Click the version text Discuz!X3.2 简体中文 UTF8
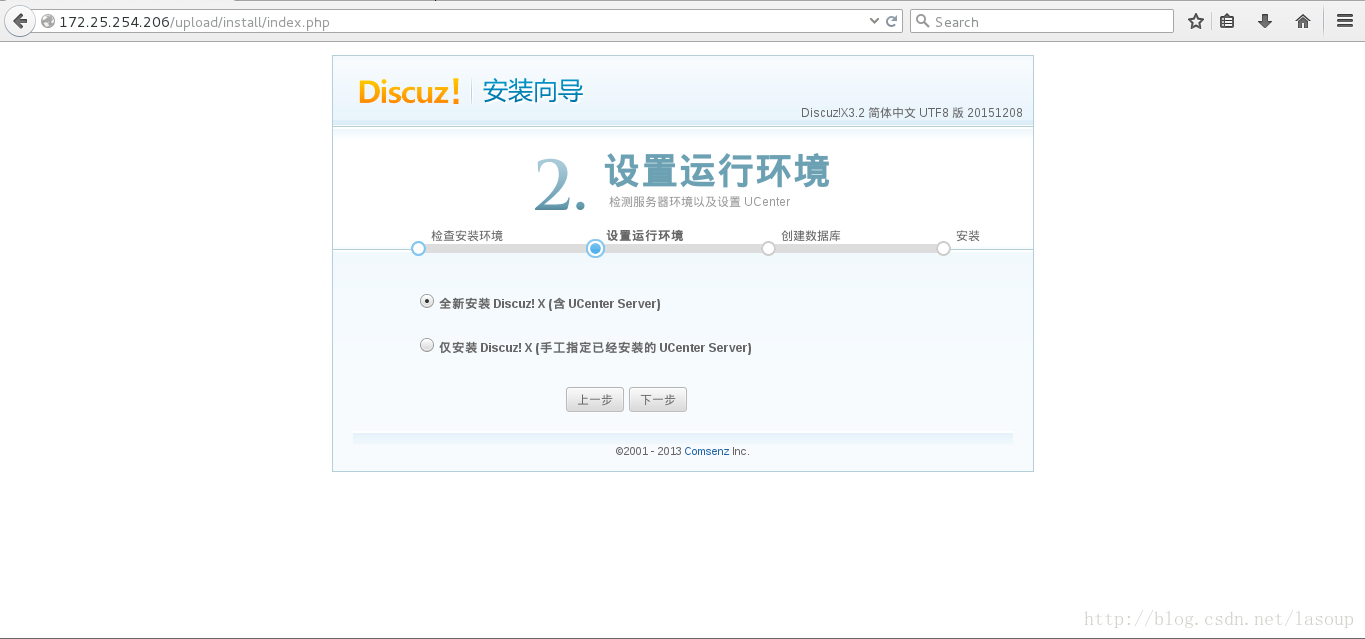The image size is (1365, 639). pos(912,113)
